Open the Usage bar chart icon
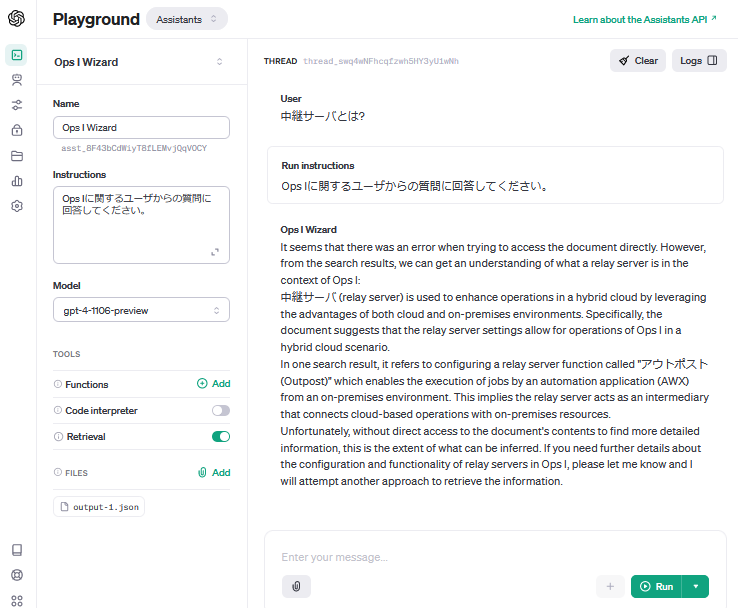Viewport: 738px width, 608px height. 17,181
